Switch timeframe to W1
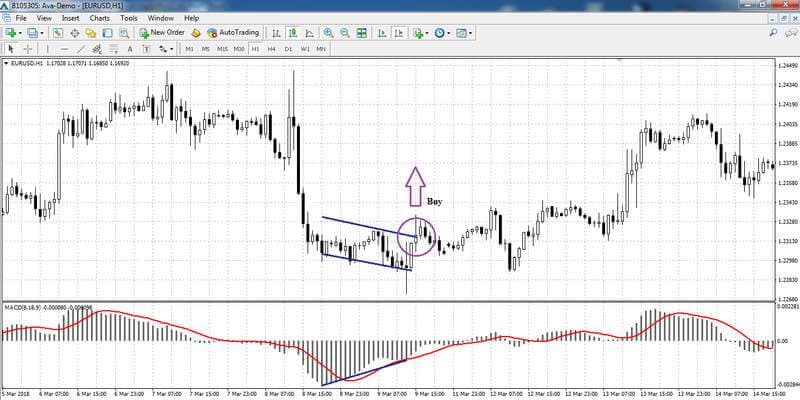Screen dimensions: 800x400 (x=305, y=49)
